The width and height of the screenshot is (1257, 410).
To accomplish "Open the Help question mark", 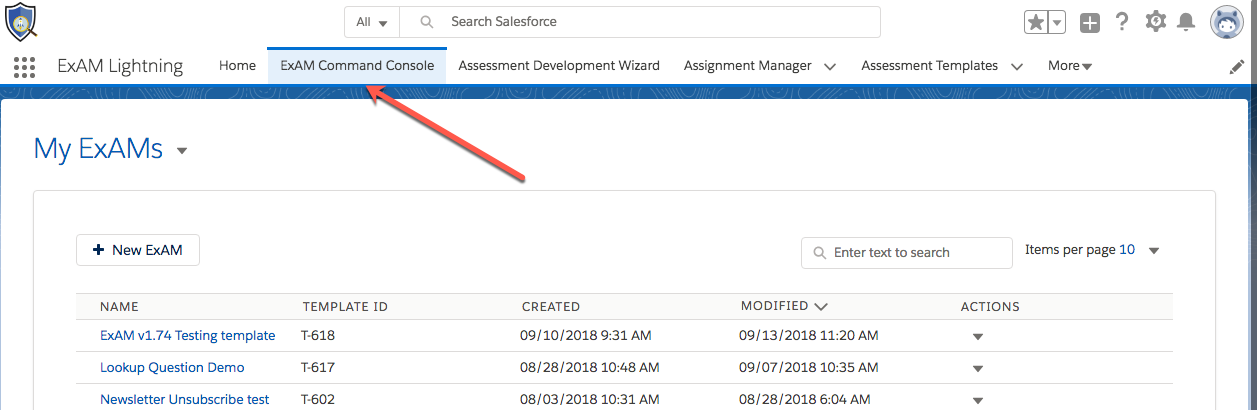I will point(1122,21).
